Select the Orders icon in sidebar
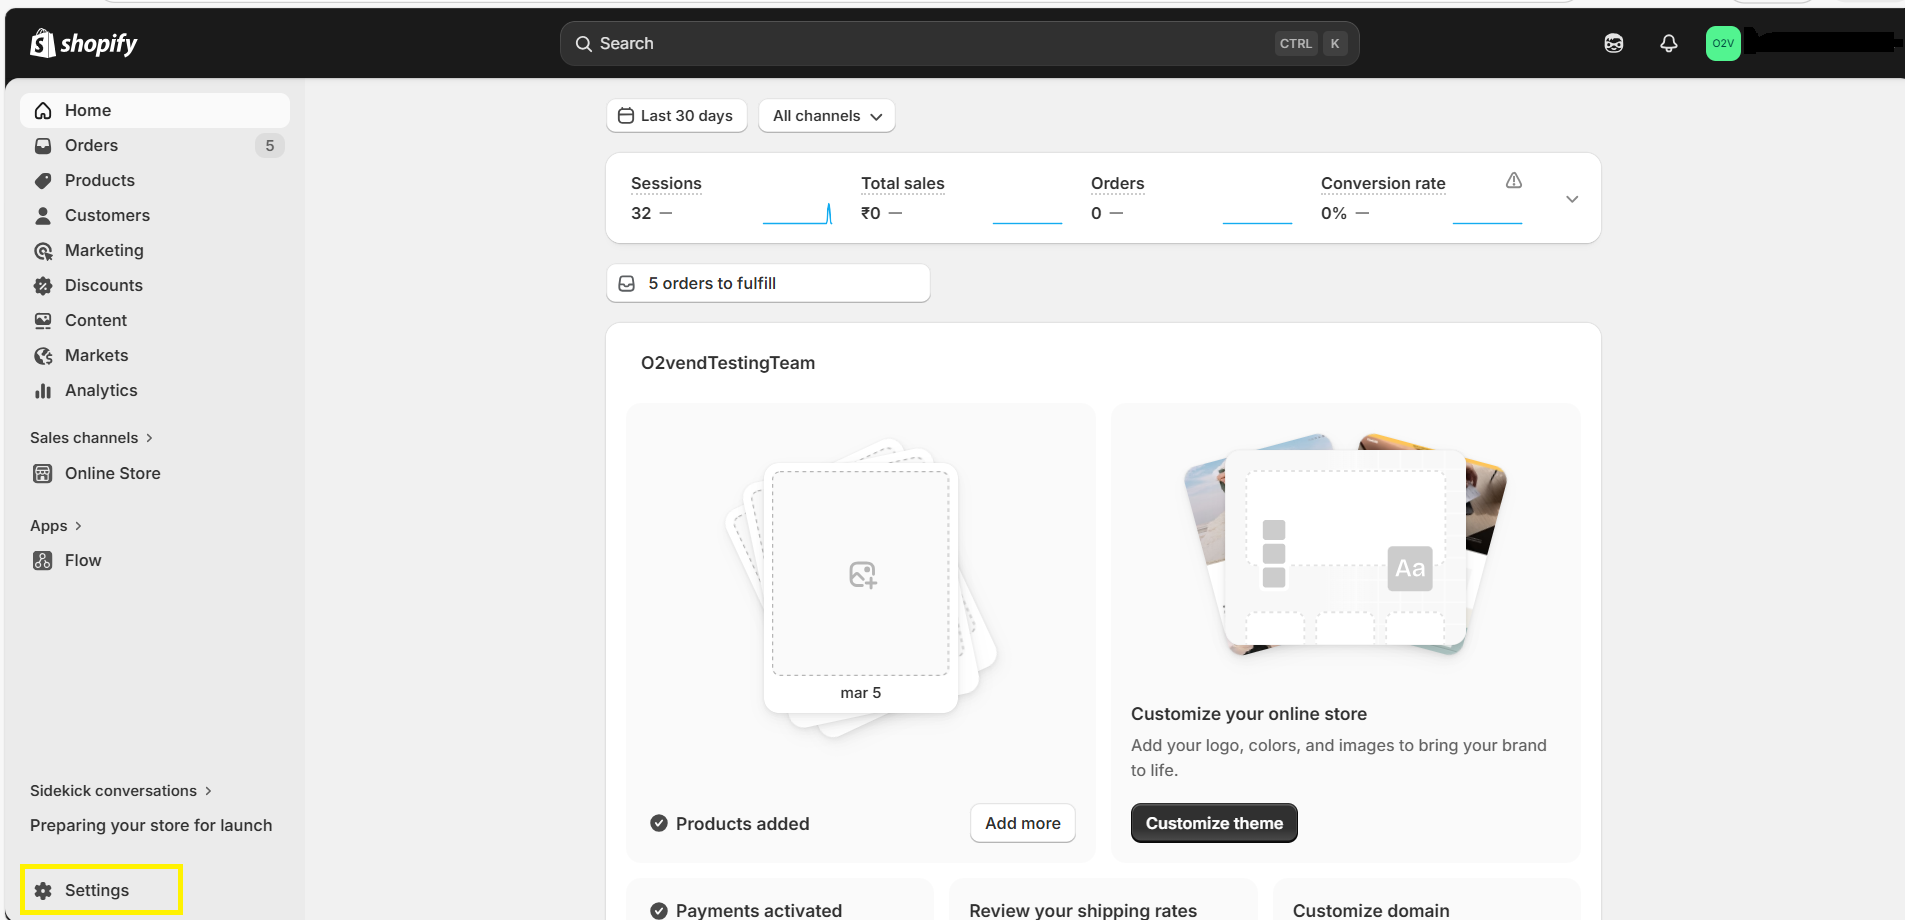Screen dimensions: 1905x920 tap(43, 145)
